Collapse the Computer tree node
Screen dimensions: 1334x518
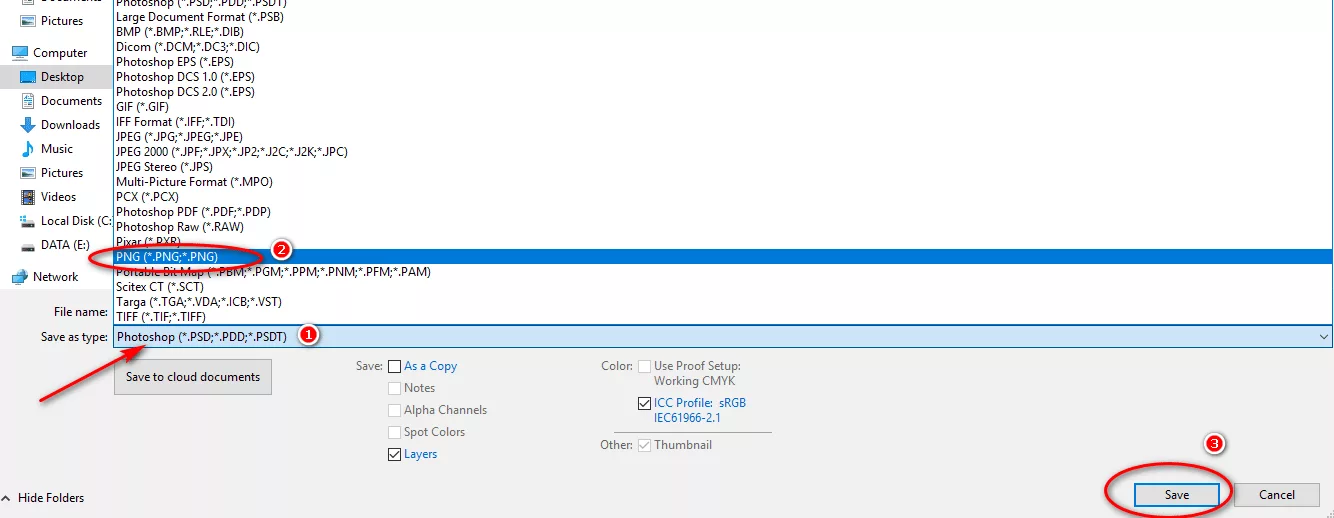tap(6, 53)
